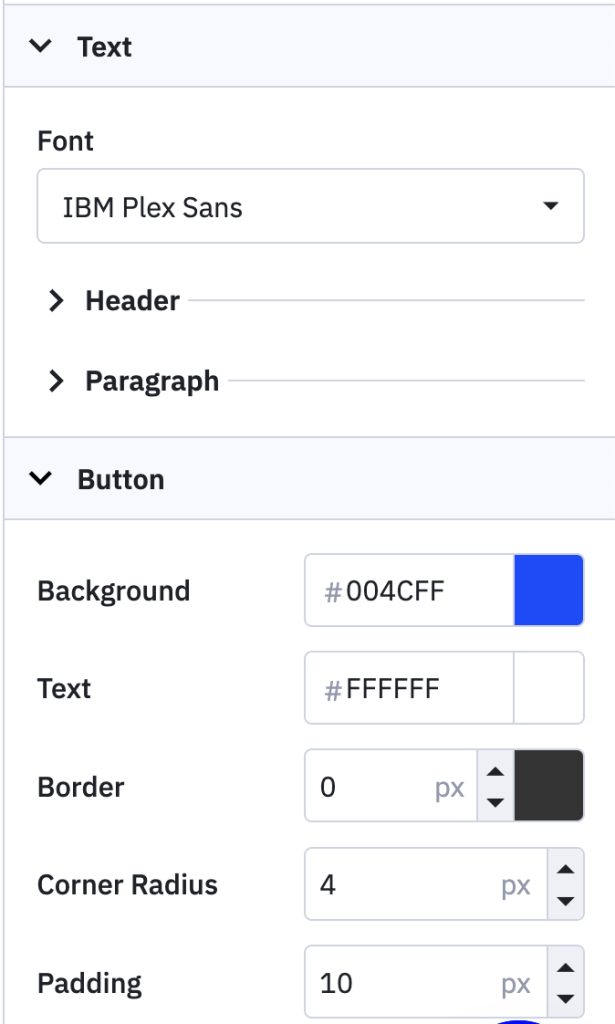Click the Button section header label
The width and height of the screenshot is (615, 1024).
pyautogui.click(x=121, y=479)
